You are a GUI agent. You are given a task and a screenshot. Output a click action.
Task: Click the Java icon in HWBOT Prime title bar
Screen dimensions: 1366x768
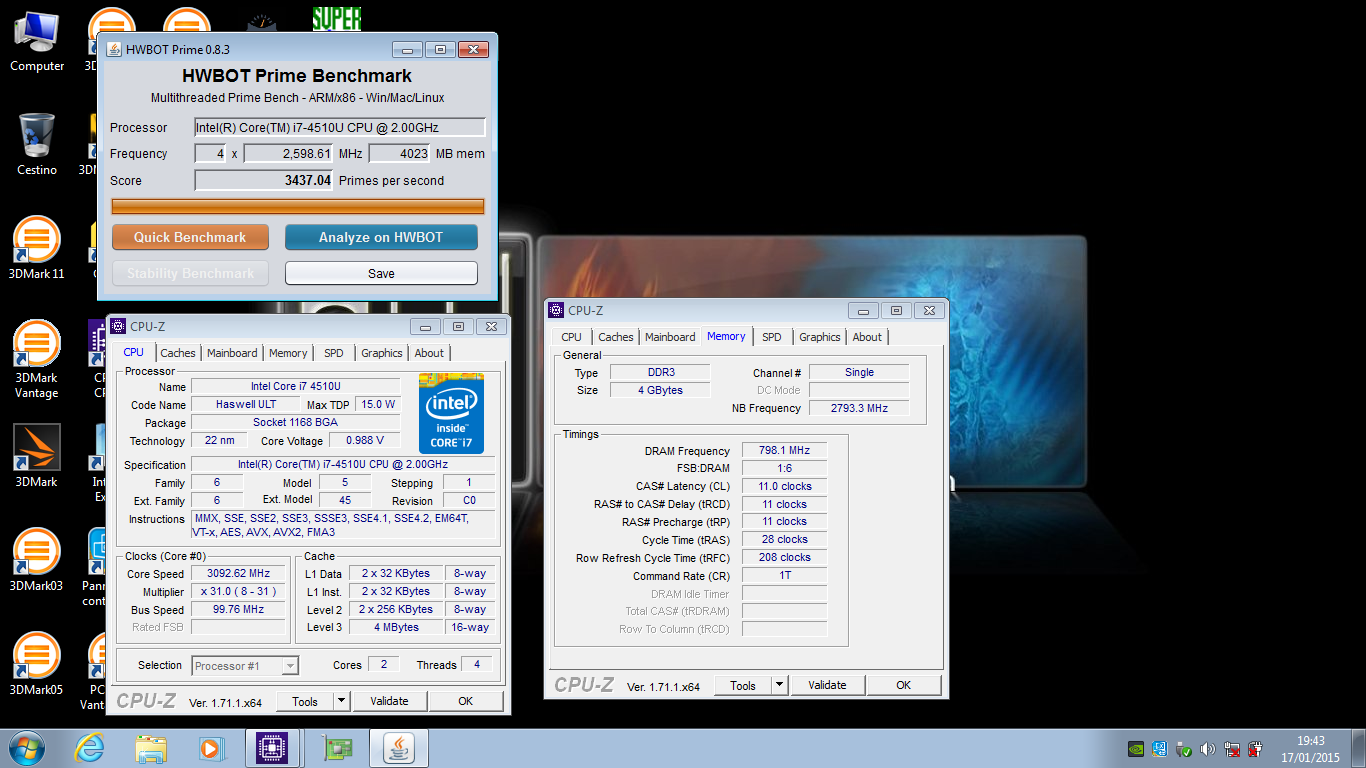tap(115, 49)
